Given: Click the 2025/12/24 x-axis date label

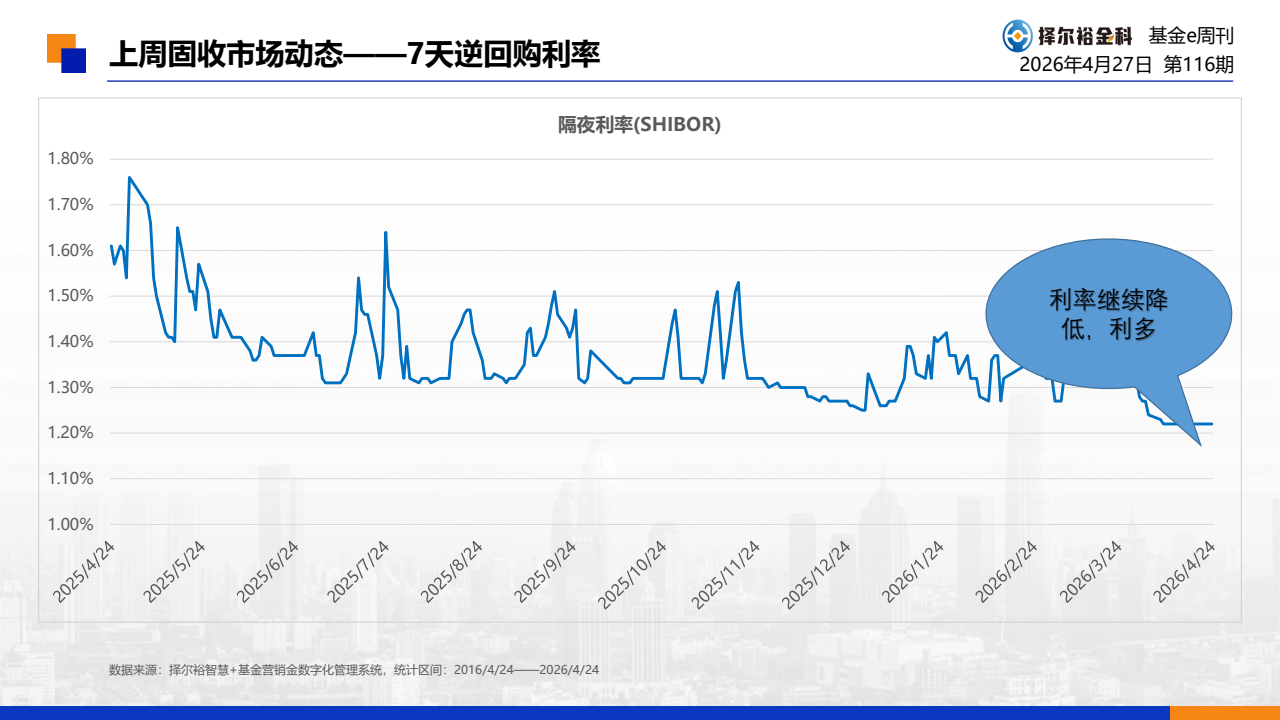Looking at the screenshot, I should pyautogui.click(x=817, y=573).
